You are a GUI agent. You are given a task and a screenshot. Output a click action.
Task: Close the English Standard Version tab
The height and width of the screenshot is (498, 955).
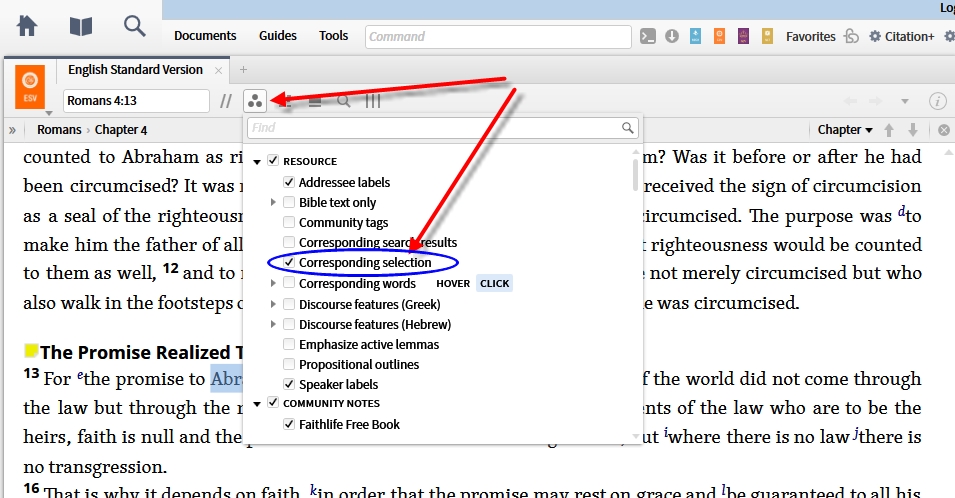[219, 71]
